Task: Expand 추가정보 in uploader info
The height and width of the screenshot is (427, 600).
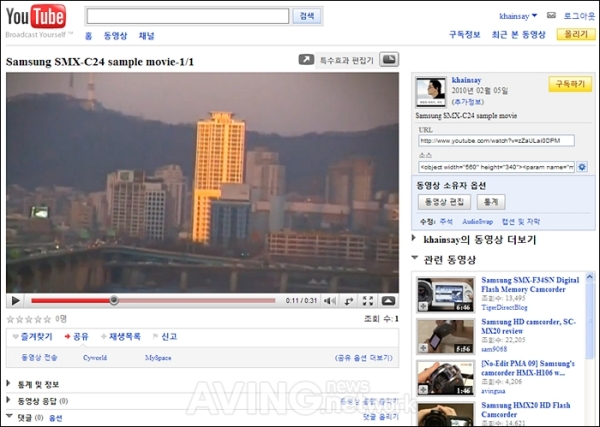Action: coord(468,102)
